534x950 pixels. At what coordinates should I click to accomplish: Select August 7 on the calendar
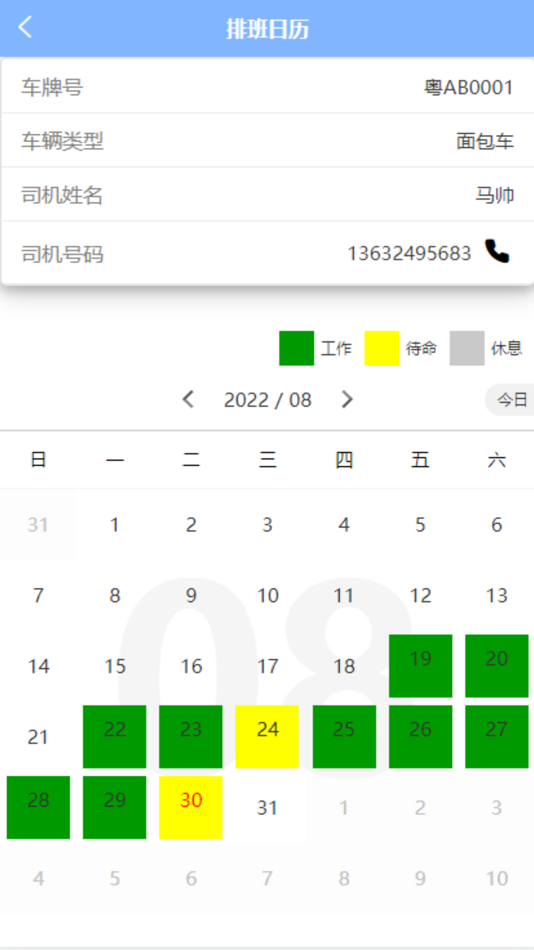pyautogui.click(x=38, y=595)
